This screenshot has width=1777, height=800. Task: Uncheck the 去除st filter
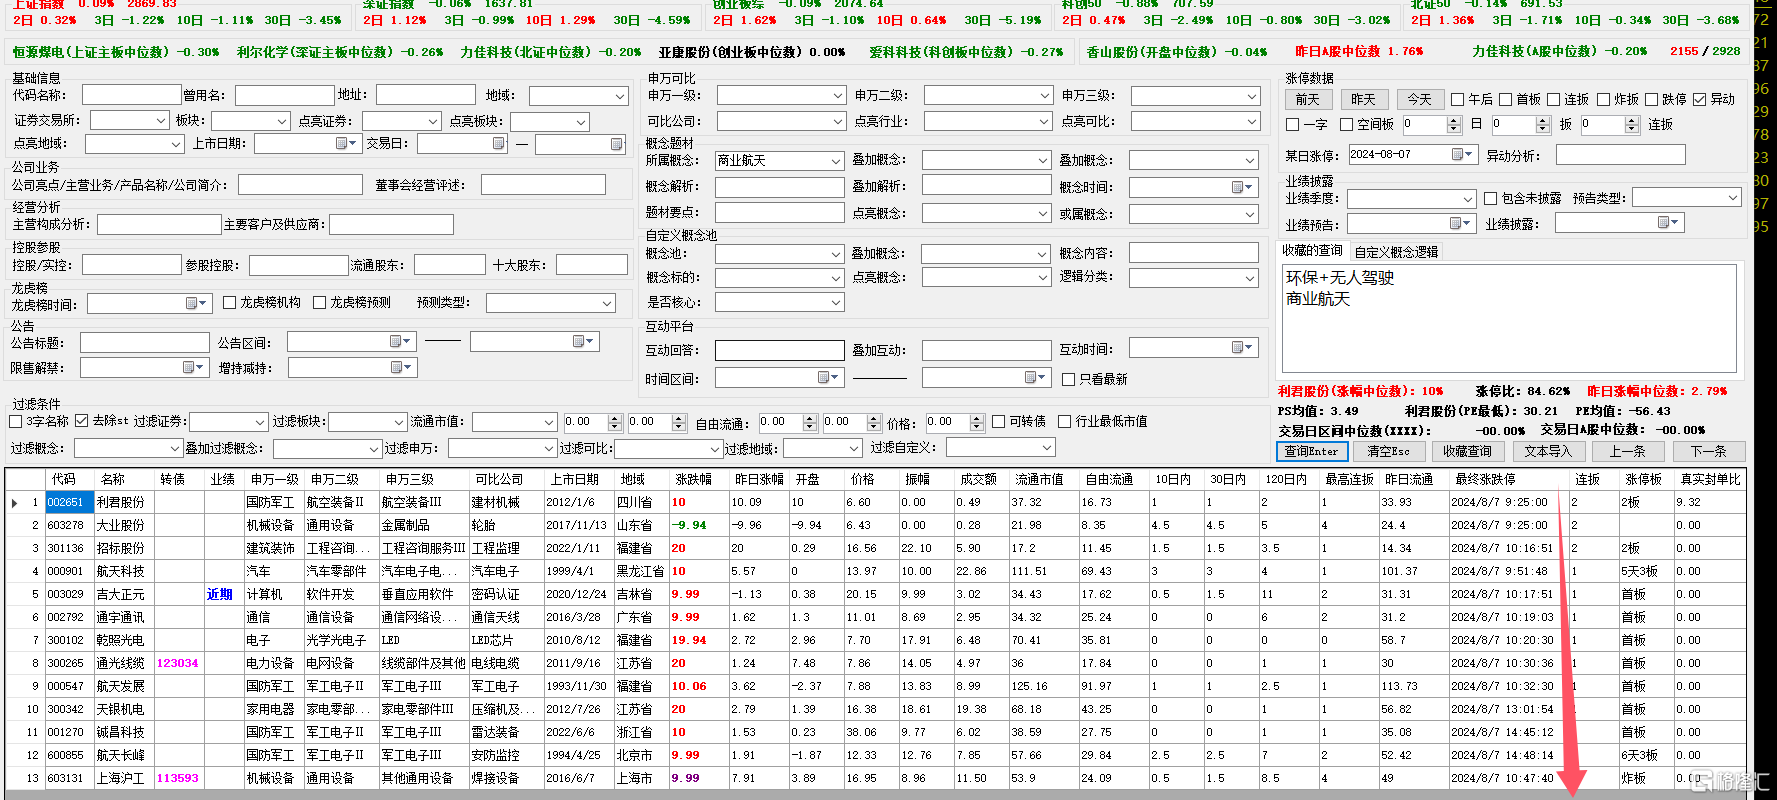coord(82,421)
